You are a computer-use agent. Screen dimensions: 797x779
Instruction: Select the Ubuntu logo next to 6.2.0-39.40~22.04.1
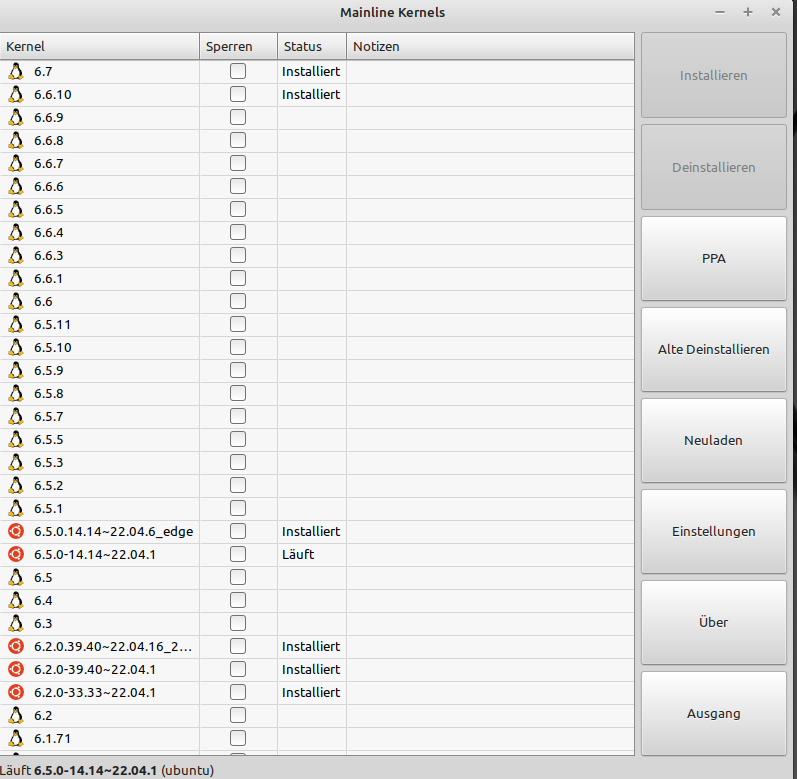(x=16, y=670)
